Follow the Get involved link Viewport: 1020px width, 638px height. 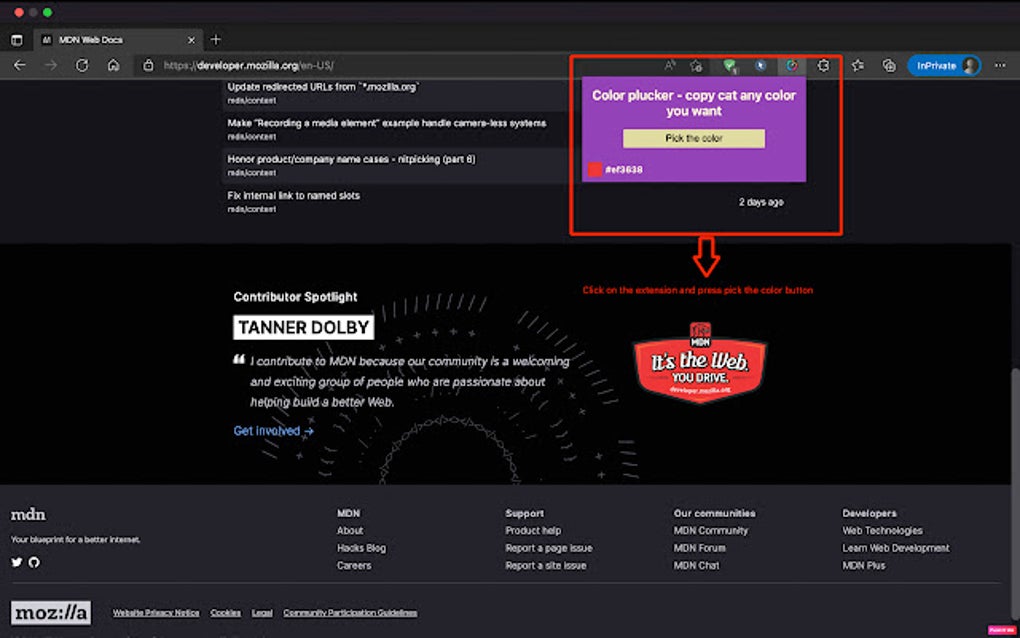click(x=266, y=430)
